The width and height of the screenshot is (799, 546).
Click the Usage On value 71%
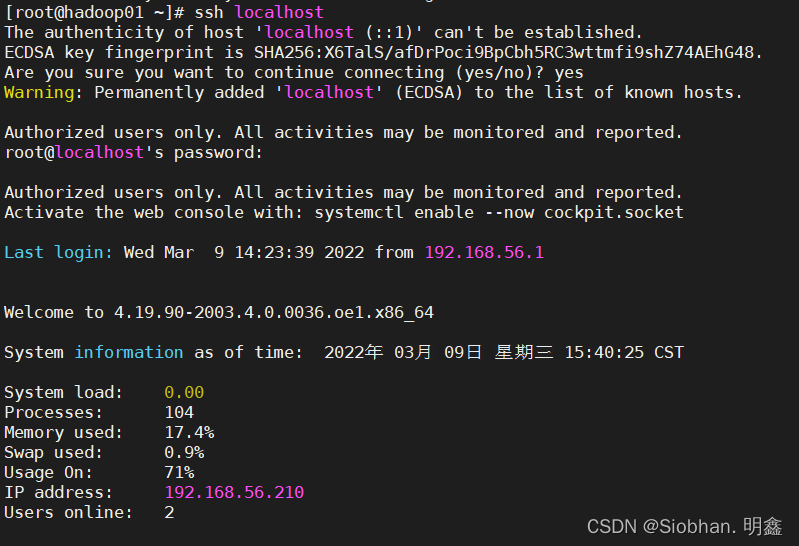(179, 472)
